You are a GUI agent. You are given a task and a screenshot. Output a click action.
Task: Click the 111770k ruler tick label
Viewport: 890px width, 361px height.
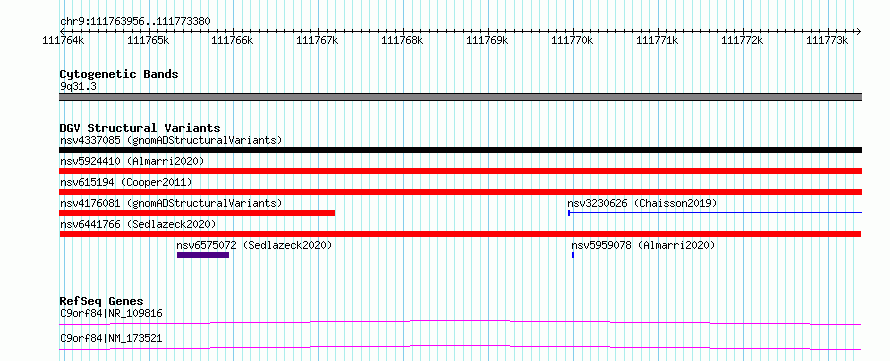(x=573, y=40)
